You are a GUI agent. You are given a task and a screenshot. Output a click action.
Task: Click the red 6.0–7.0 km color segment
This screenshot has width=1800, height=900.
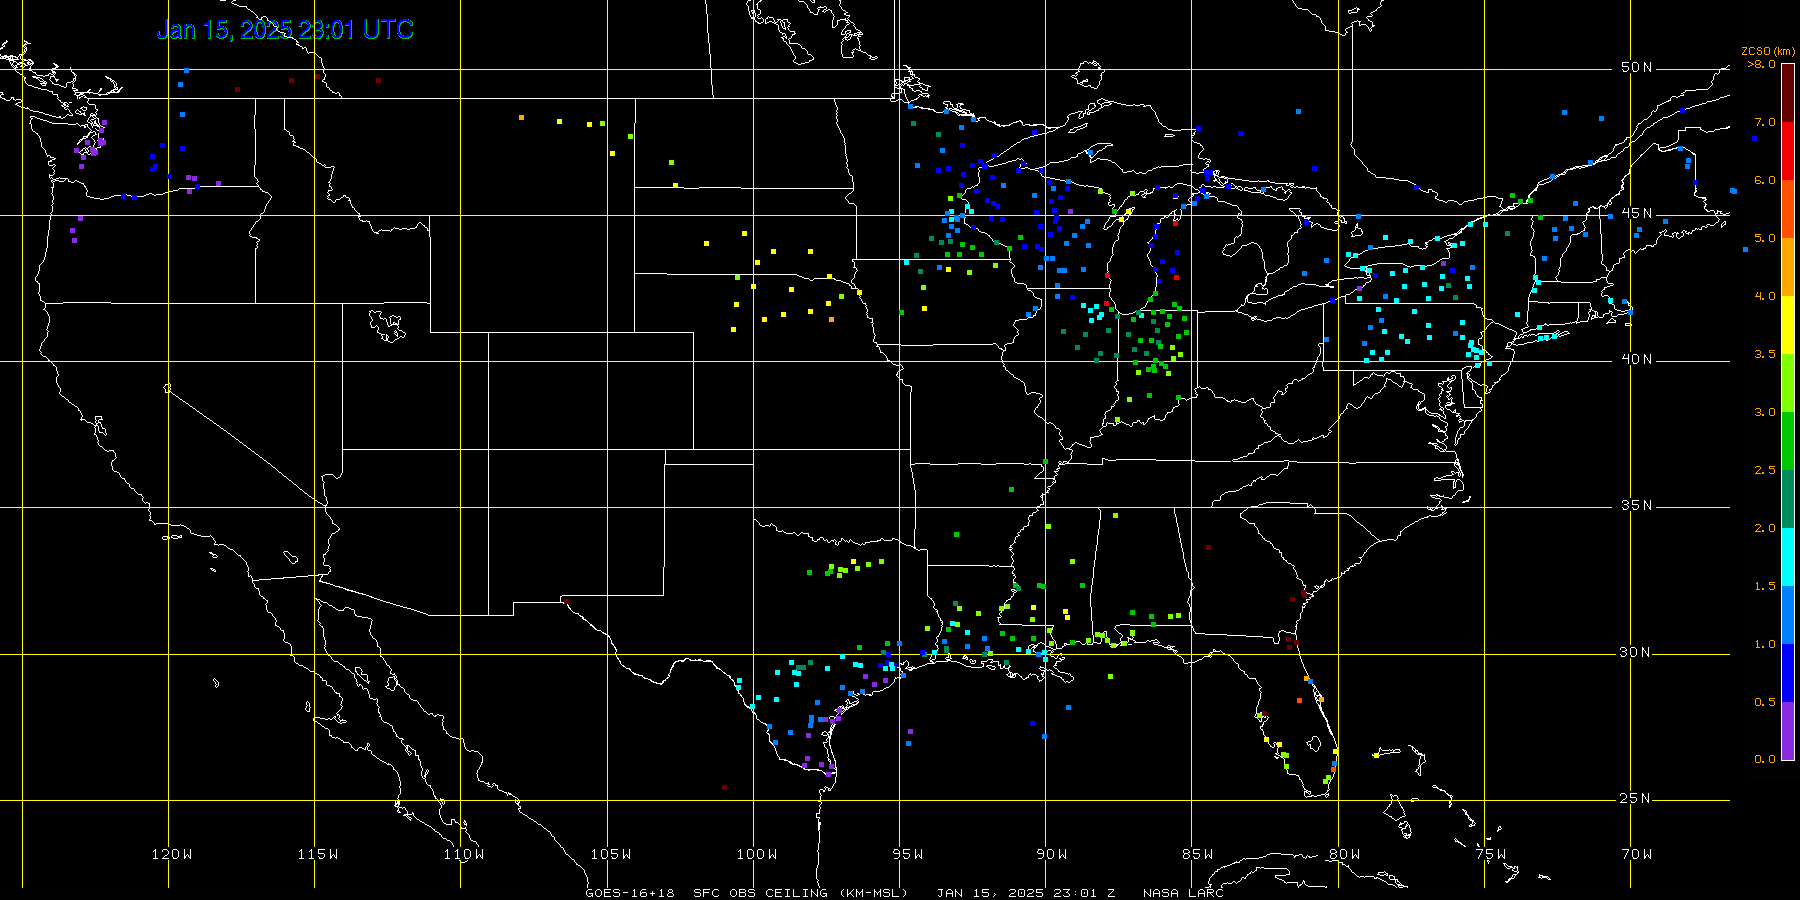pyautogui.click(x=1788, y=151)
